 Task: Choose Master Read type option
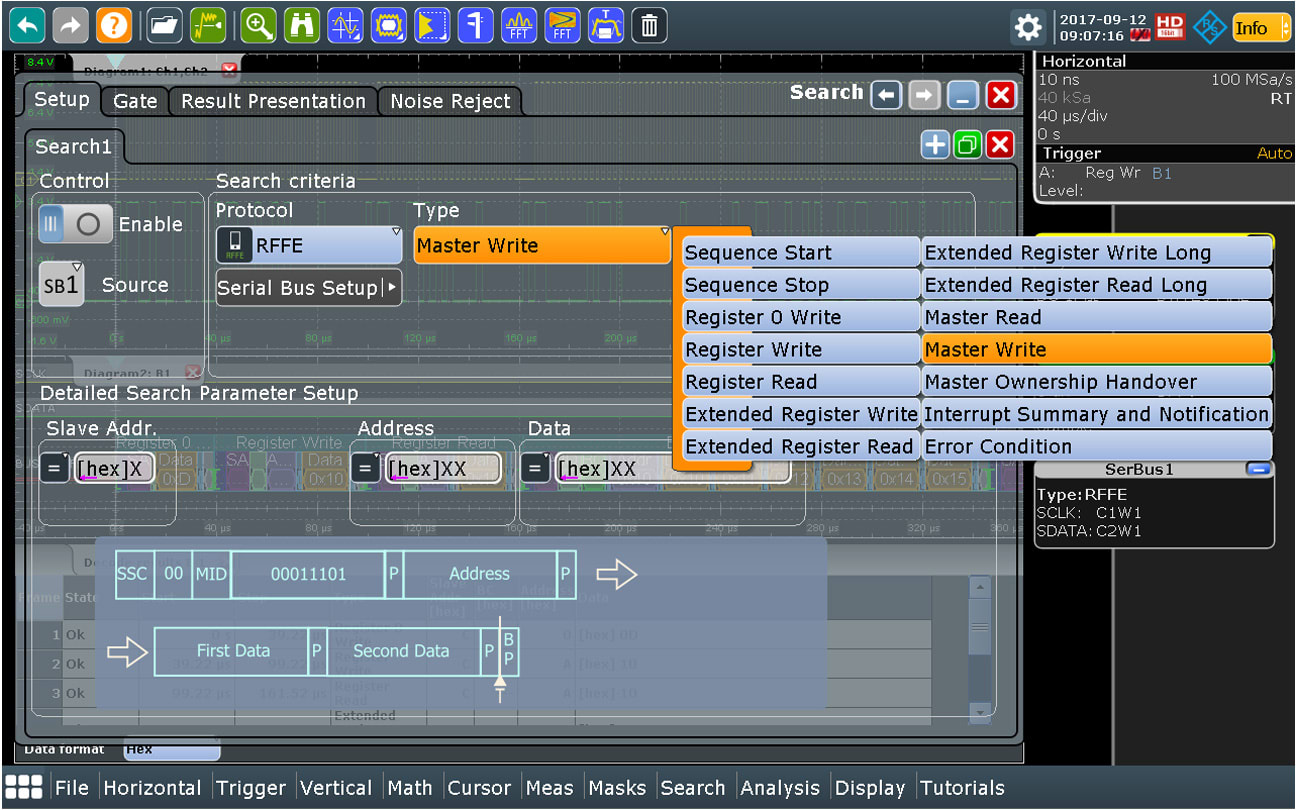1097,317
